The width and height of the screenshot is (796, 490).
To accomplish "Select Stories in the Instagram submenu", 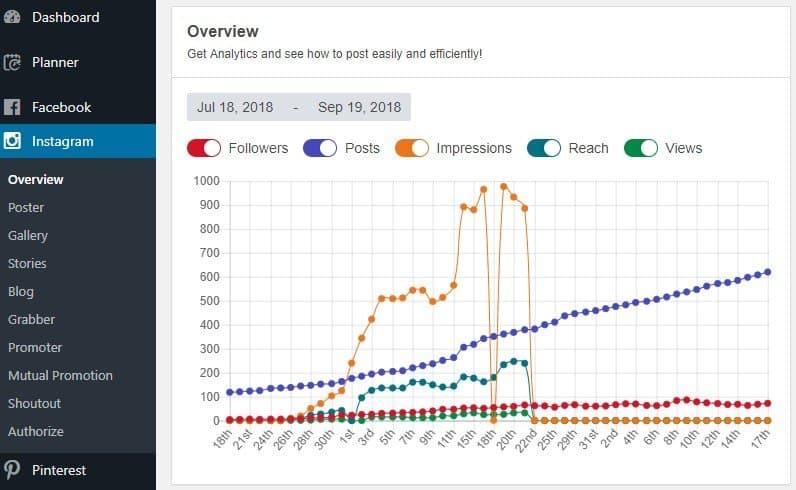I will click(27, 264).
